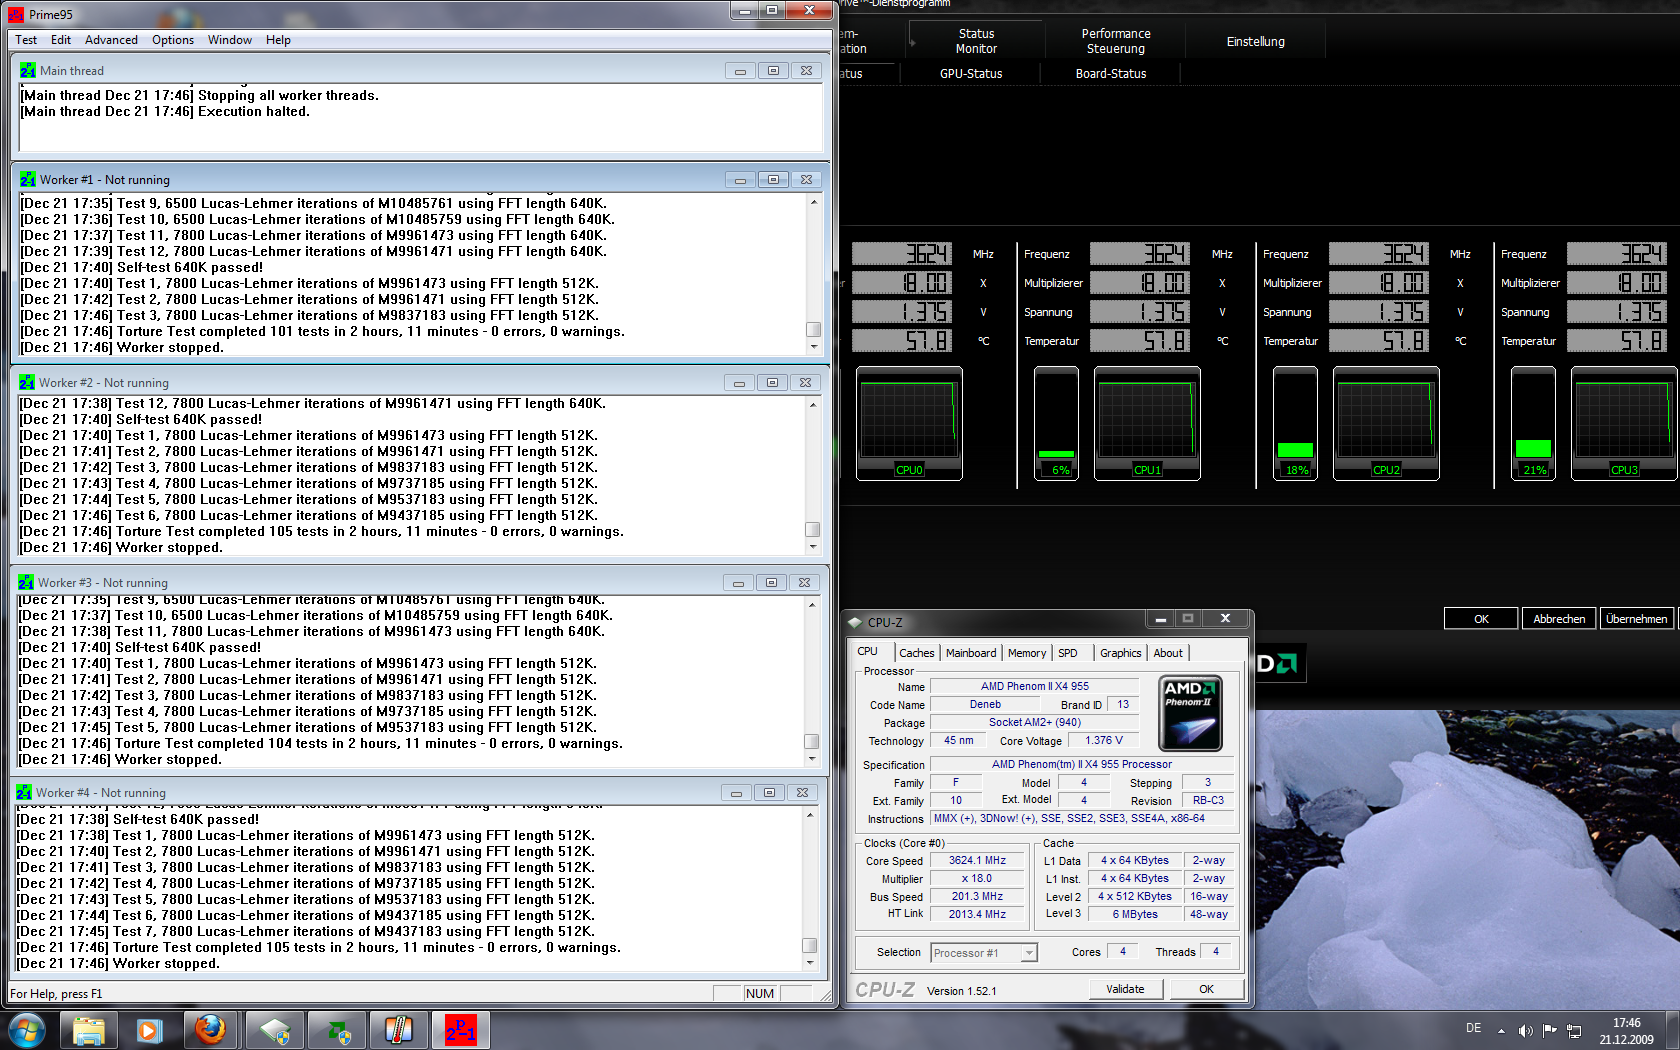
Task: Switch to the Memory tab in CPU-Z
Action: 1027,653
